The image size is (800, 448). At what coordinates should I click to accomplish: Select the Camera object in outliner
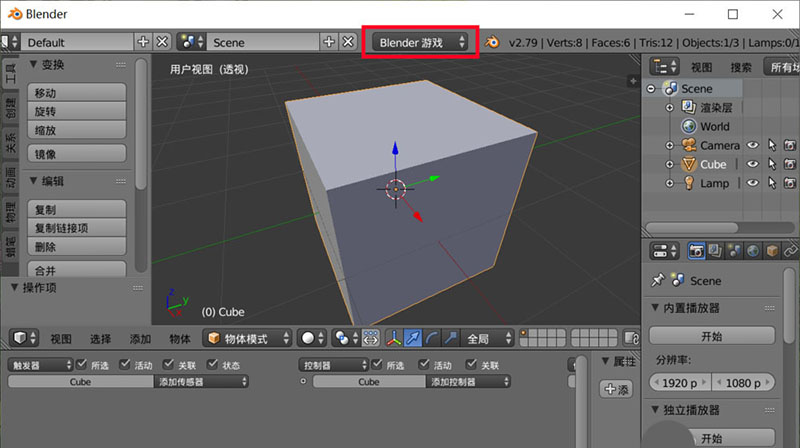click(x=719, y=145)
